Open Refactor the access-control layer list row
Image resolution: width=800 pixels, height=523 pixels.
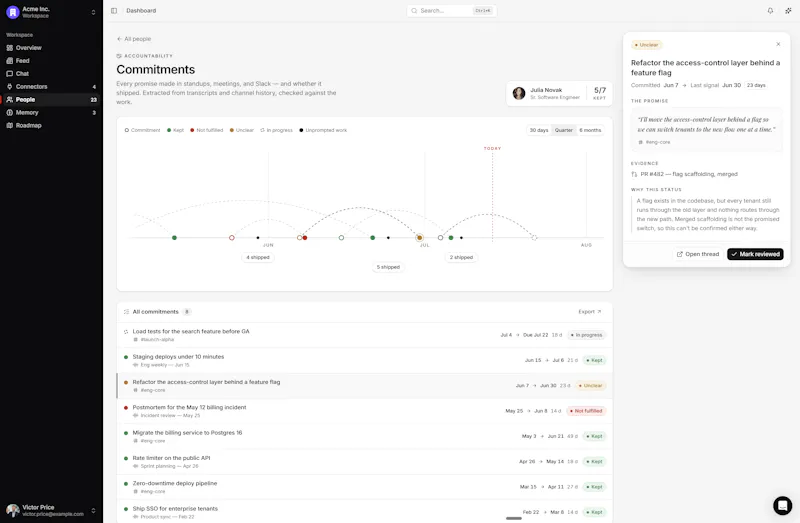coord(364,386)
